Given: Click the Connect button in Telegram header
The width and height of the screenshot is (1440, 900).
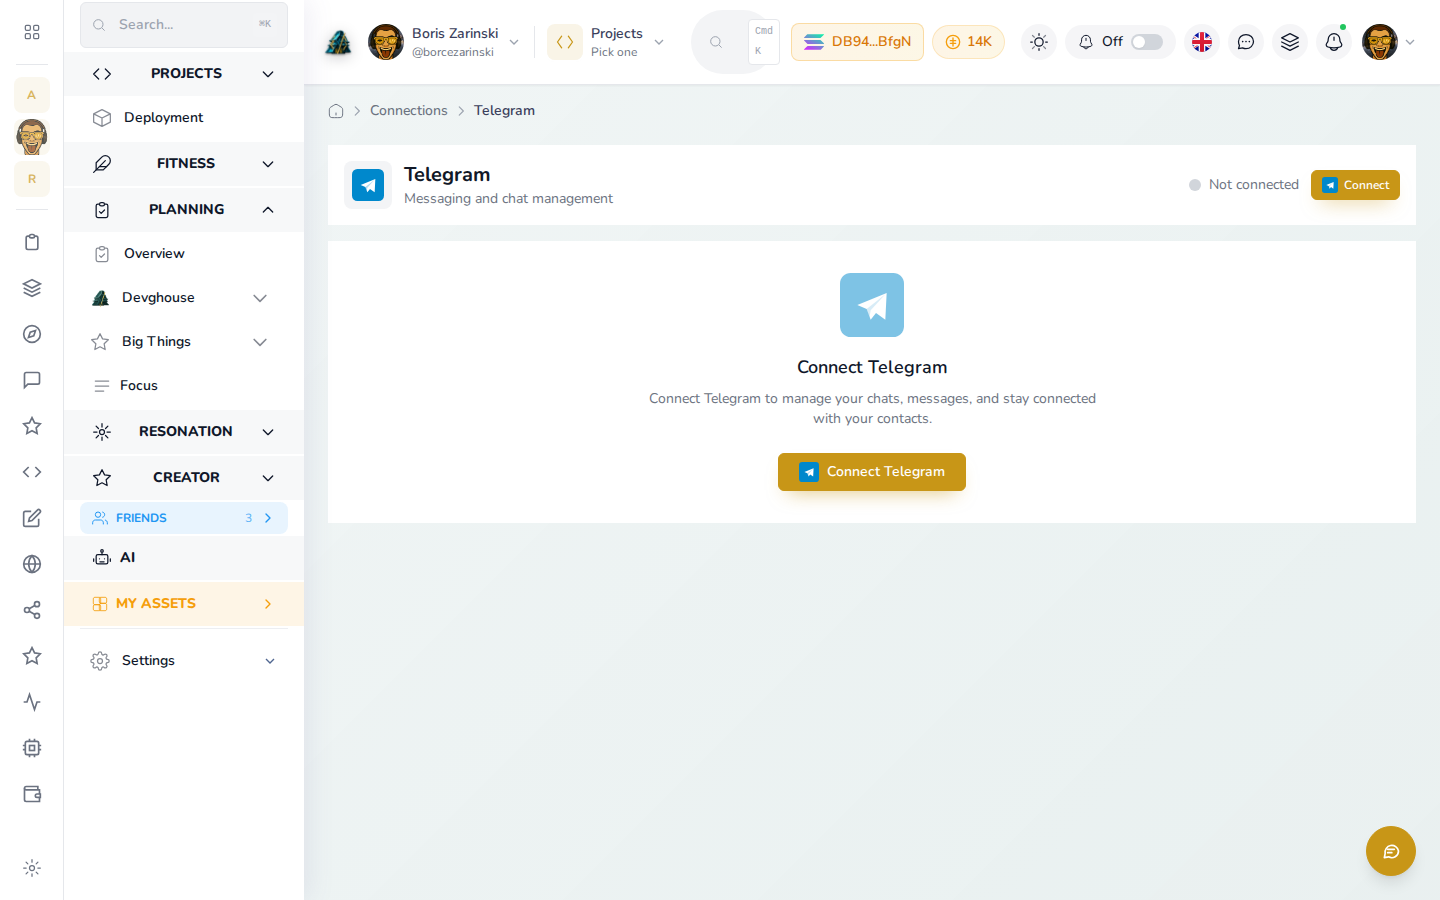Looking at the screenshot, I should point(1355,185).
